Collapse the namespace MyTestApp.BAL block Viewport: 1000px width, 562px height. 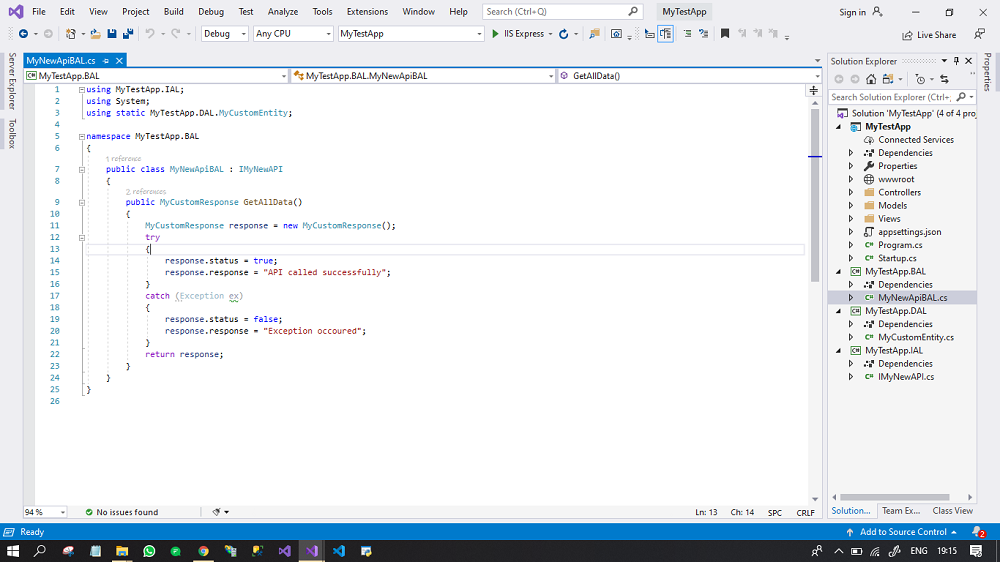point(82,136)
